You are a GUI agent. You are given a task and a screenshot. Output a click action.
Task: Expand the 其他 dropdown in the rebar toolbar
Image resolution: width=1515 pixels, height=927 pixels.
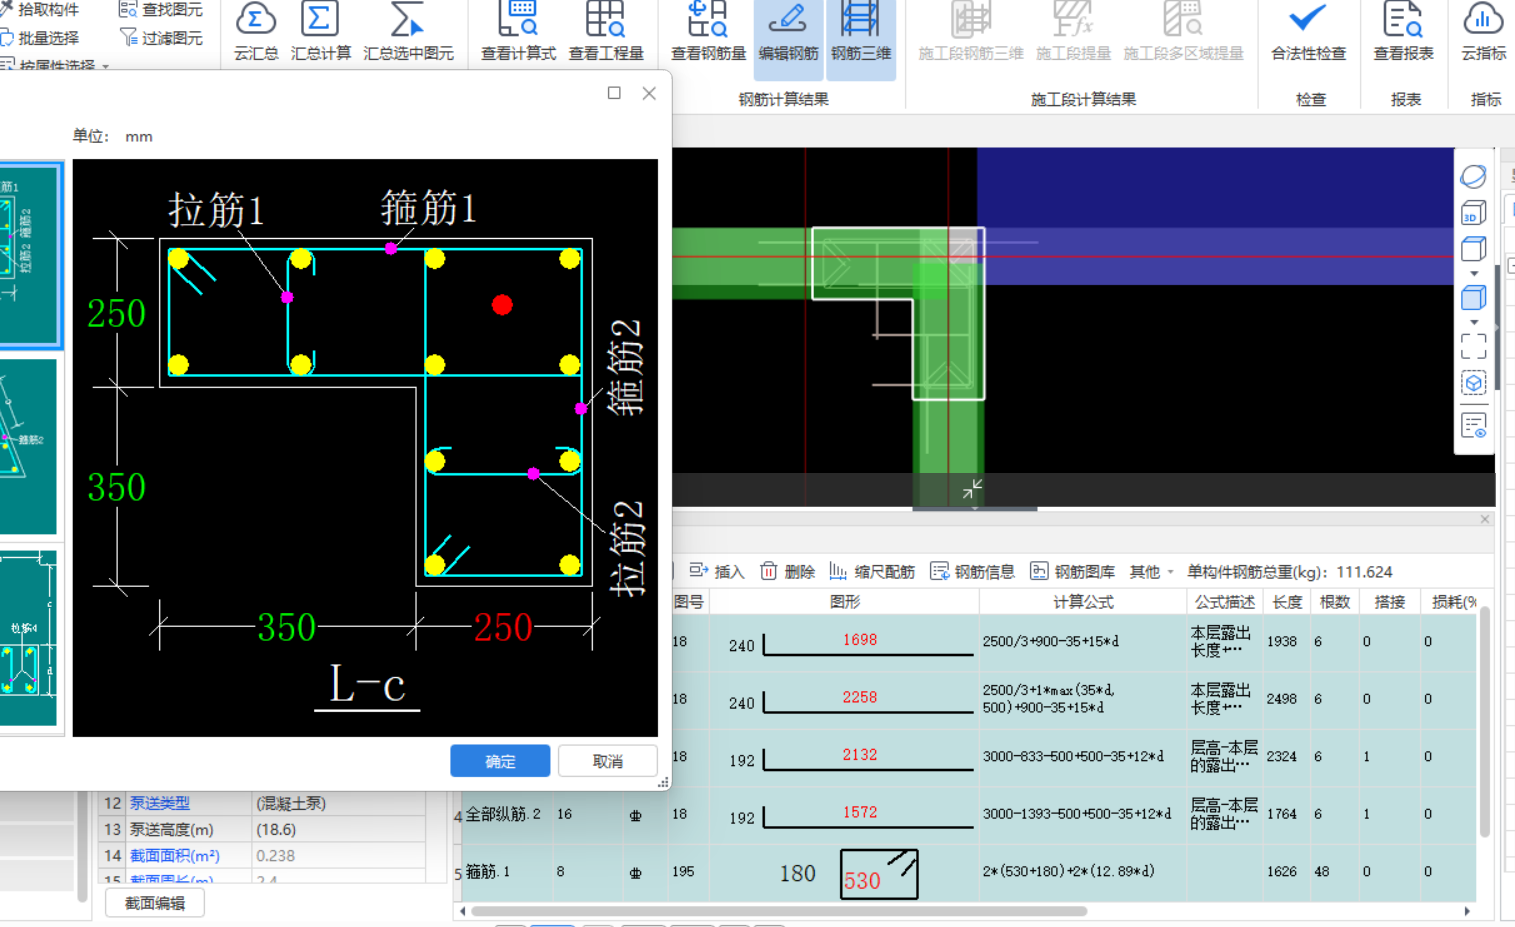pos(1152,571)
